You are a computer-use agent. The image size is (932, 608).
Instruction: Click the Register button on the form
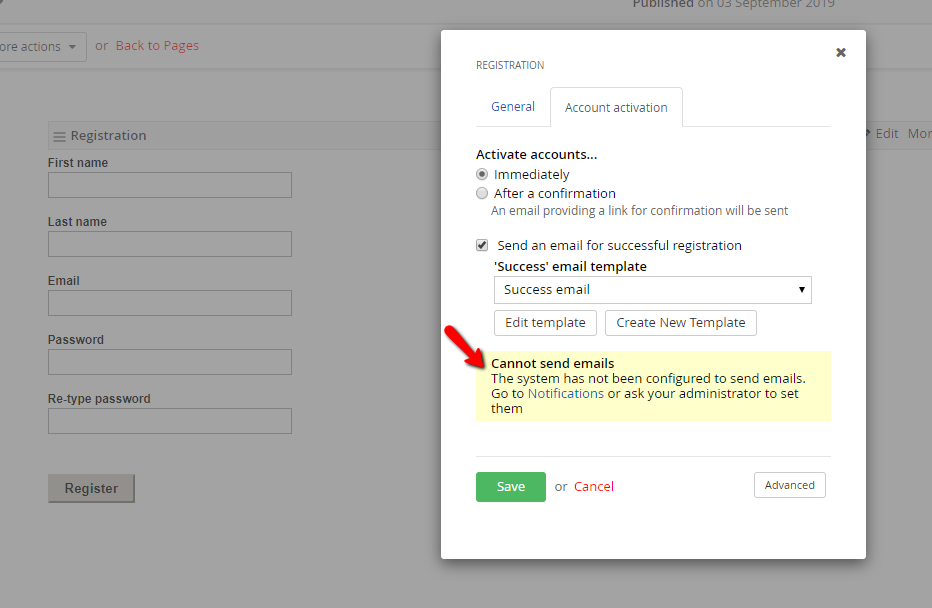pos(92,489)
